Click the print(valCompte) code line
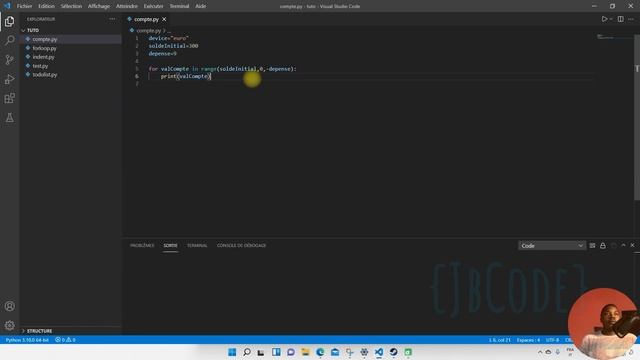 [185, 76]
